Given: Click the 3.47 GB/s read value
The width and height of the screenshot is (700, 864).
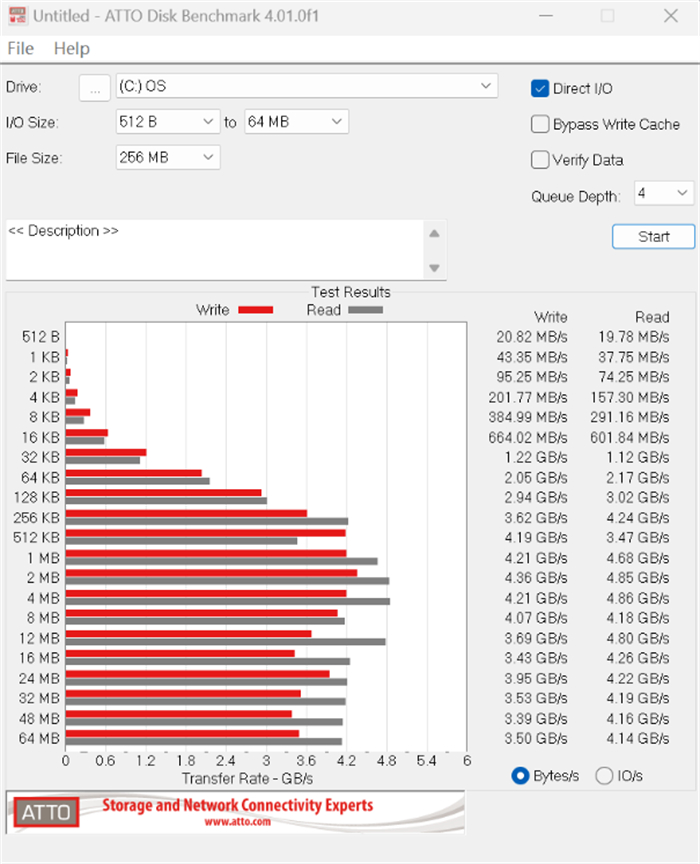Looking at the screenshot, I should [638, 538].
